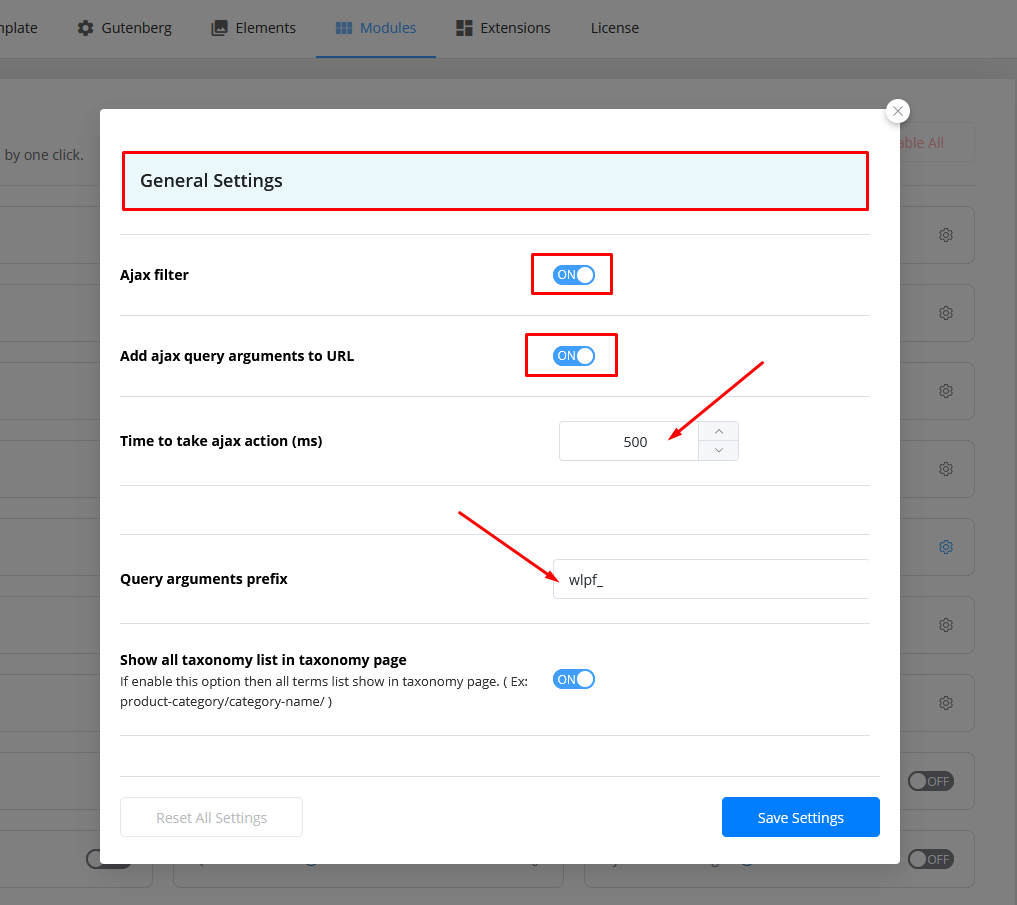Click the Extensions tab blocks icon
Image resolution: width=1017 pixels, height=905 pixels.
point(464,28)
